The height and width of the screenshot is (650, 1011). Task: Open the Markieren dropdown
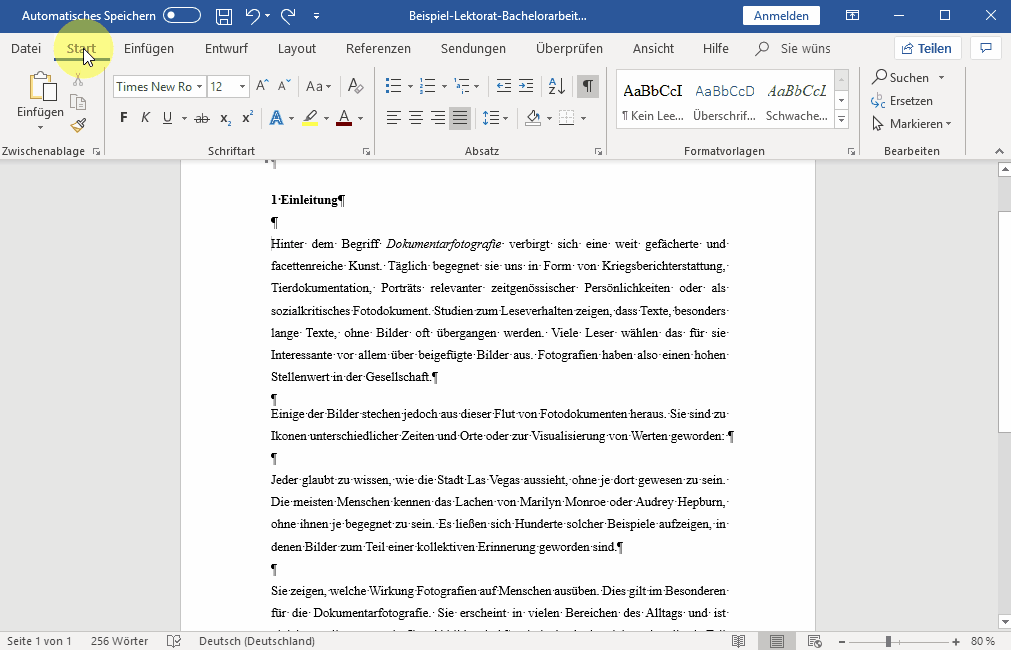(911, 123)
